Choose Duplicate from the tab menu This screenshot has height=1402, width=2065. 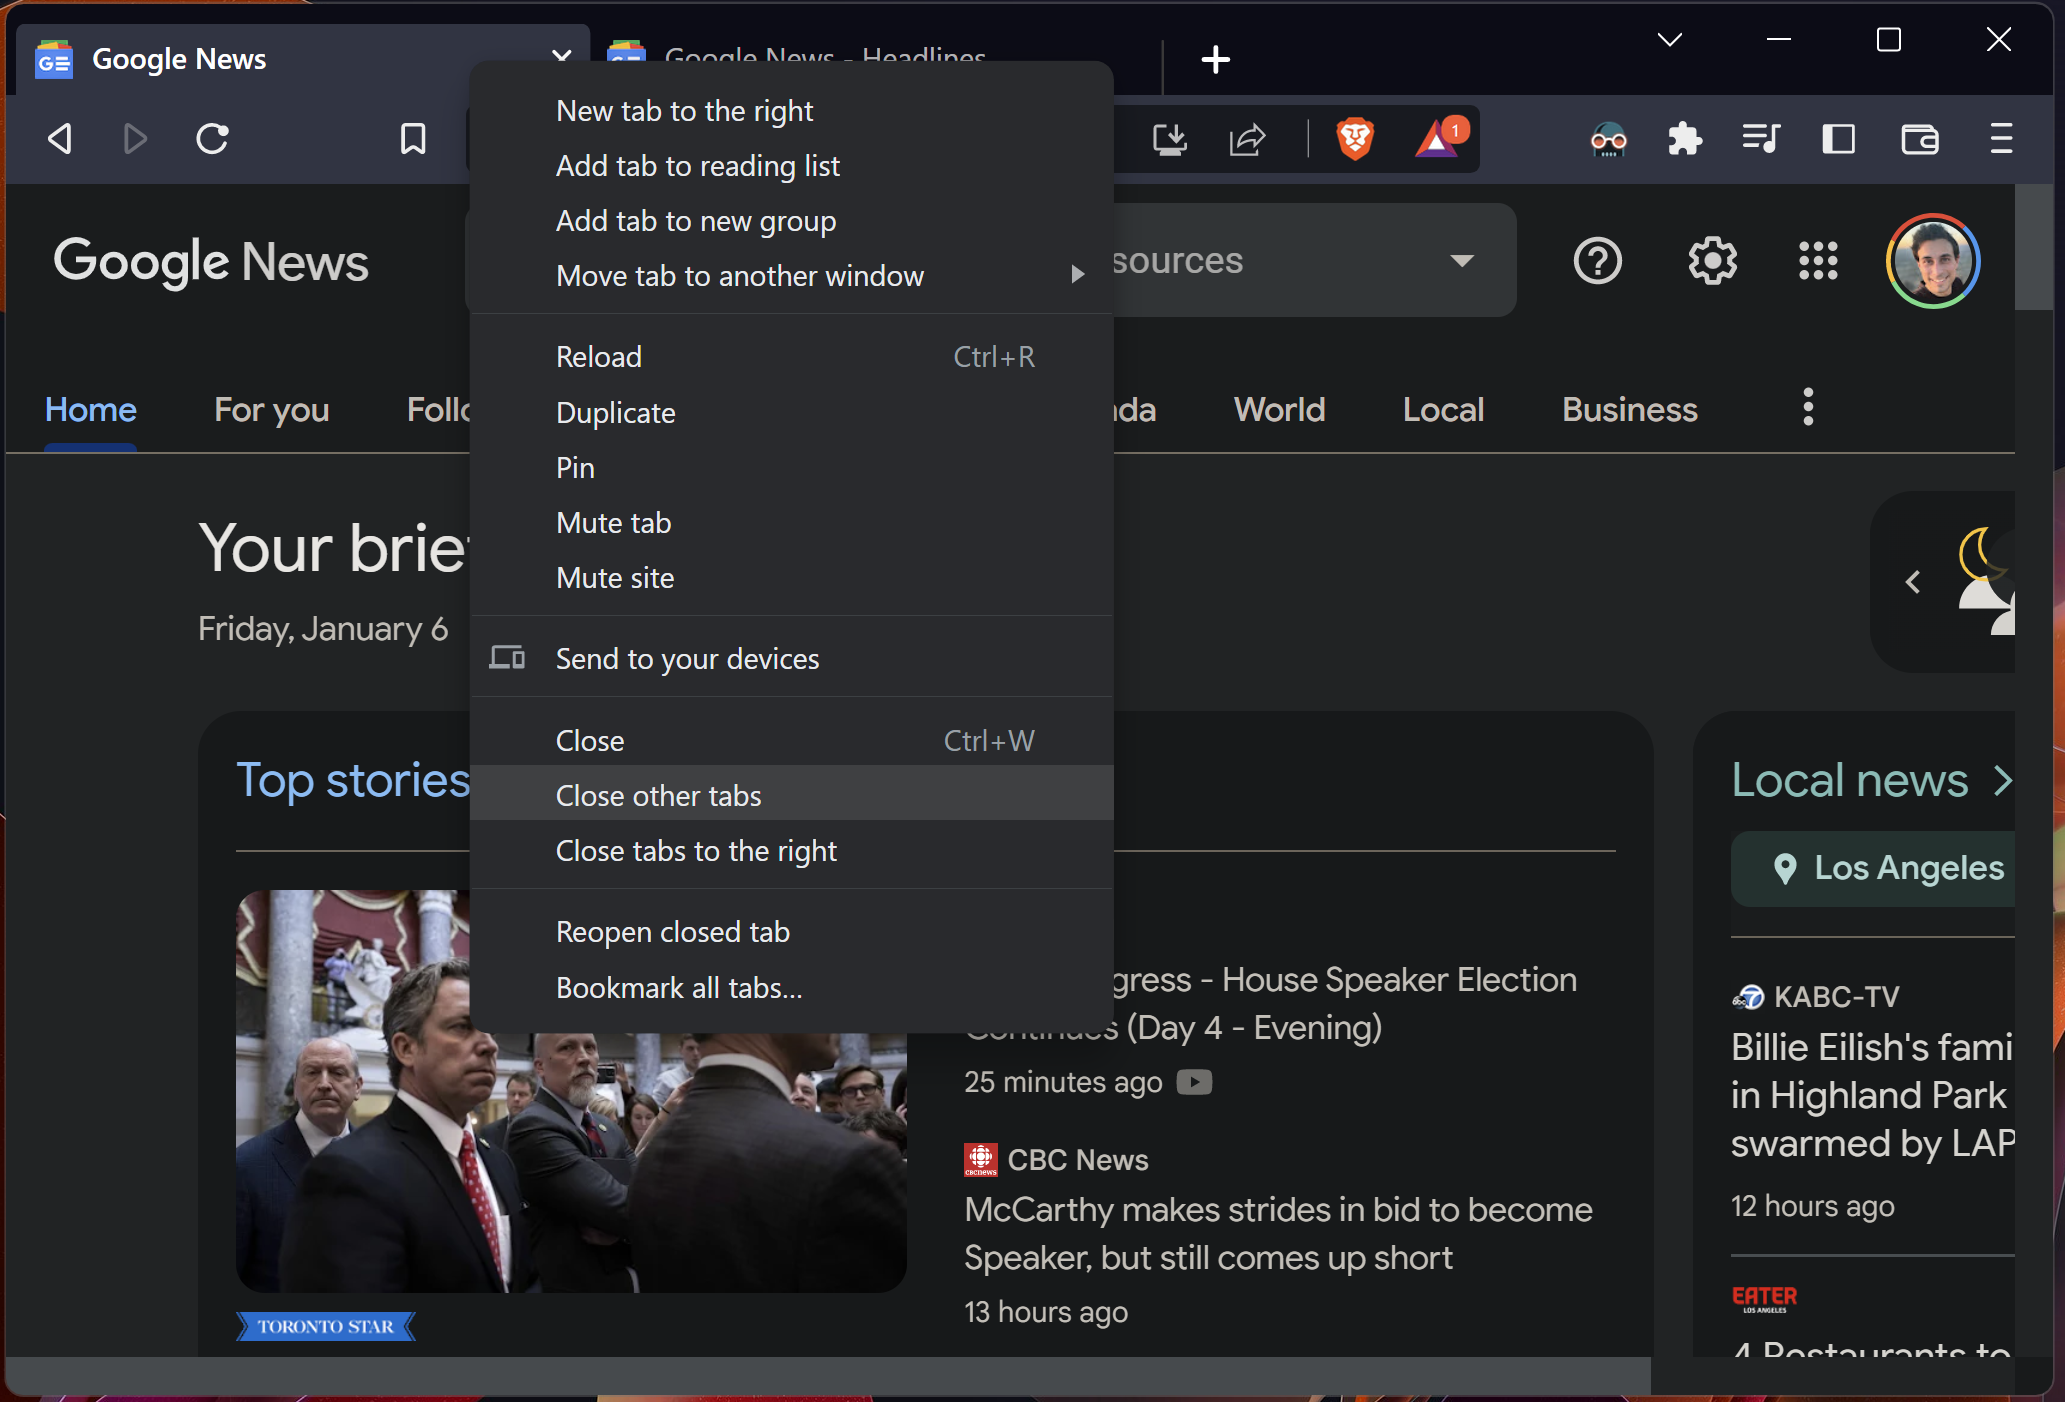click(791, 413)
